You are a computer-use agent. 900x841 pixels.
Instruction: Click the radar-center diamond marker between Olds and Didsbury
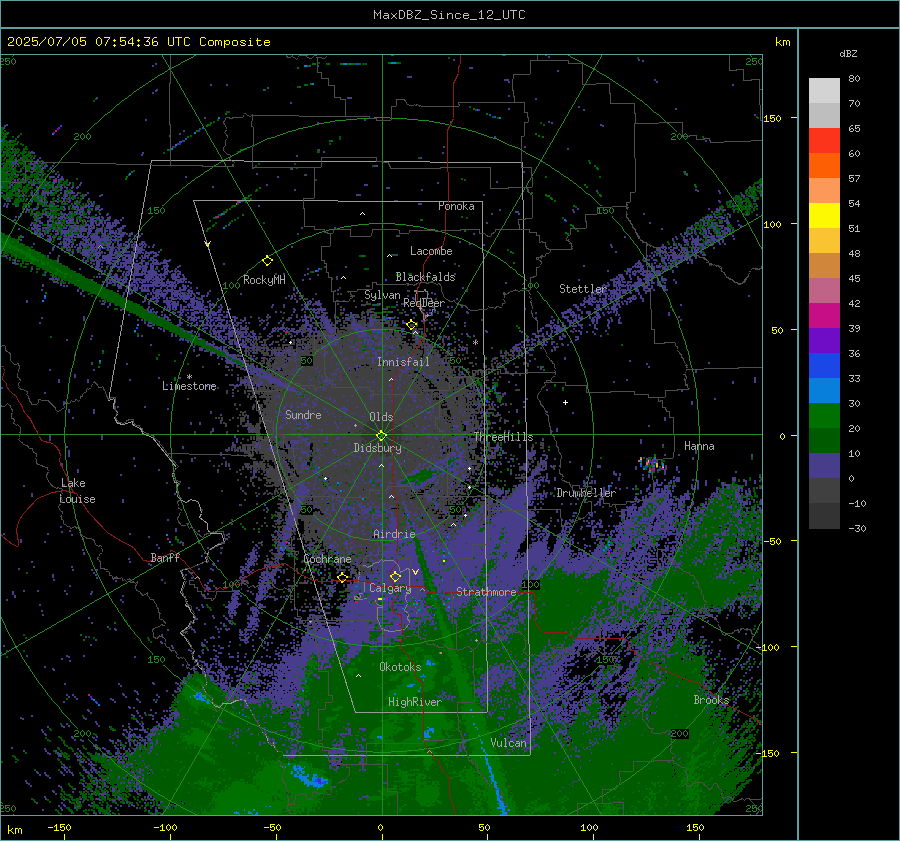click(381, 435)
